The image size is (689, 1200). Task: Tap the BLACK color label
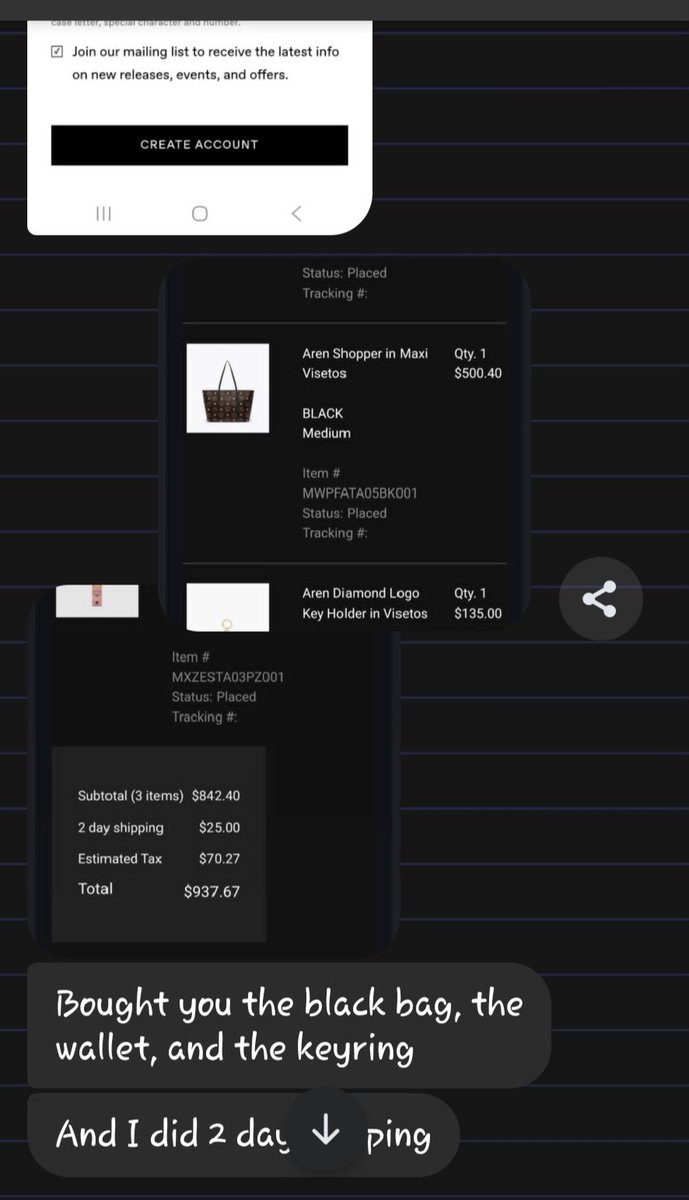(323, 413)
